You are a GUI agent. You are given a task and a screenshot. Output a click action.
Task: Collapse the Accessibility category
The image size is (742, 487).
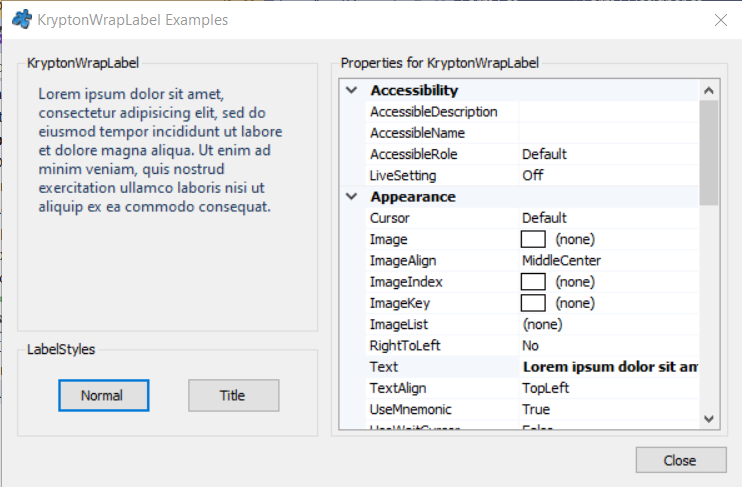pos(352,90)
